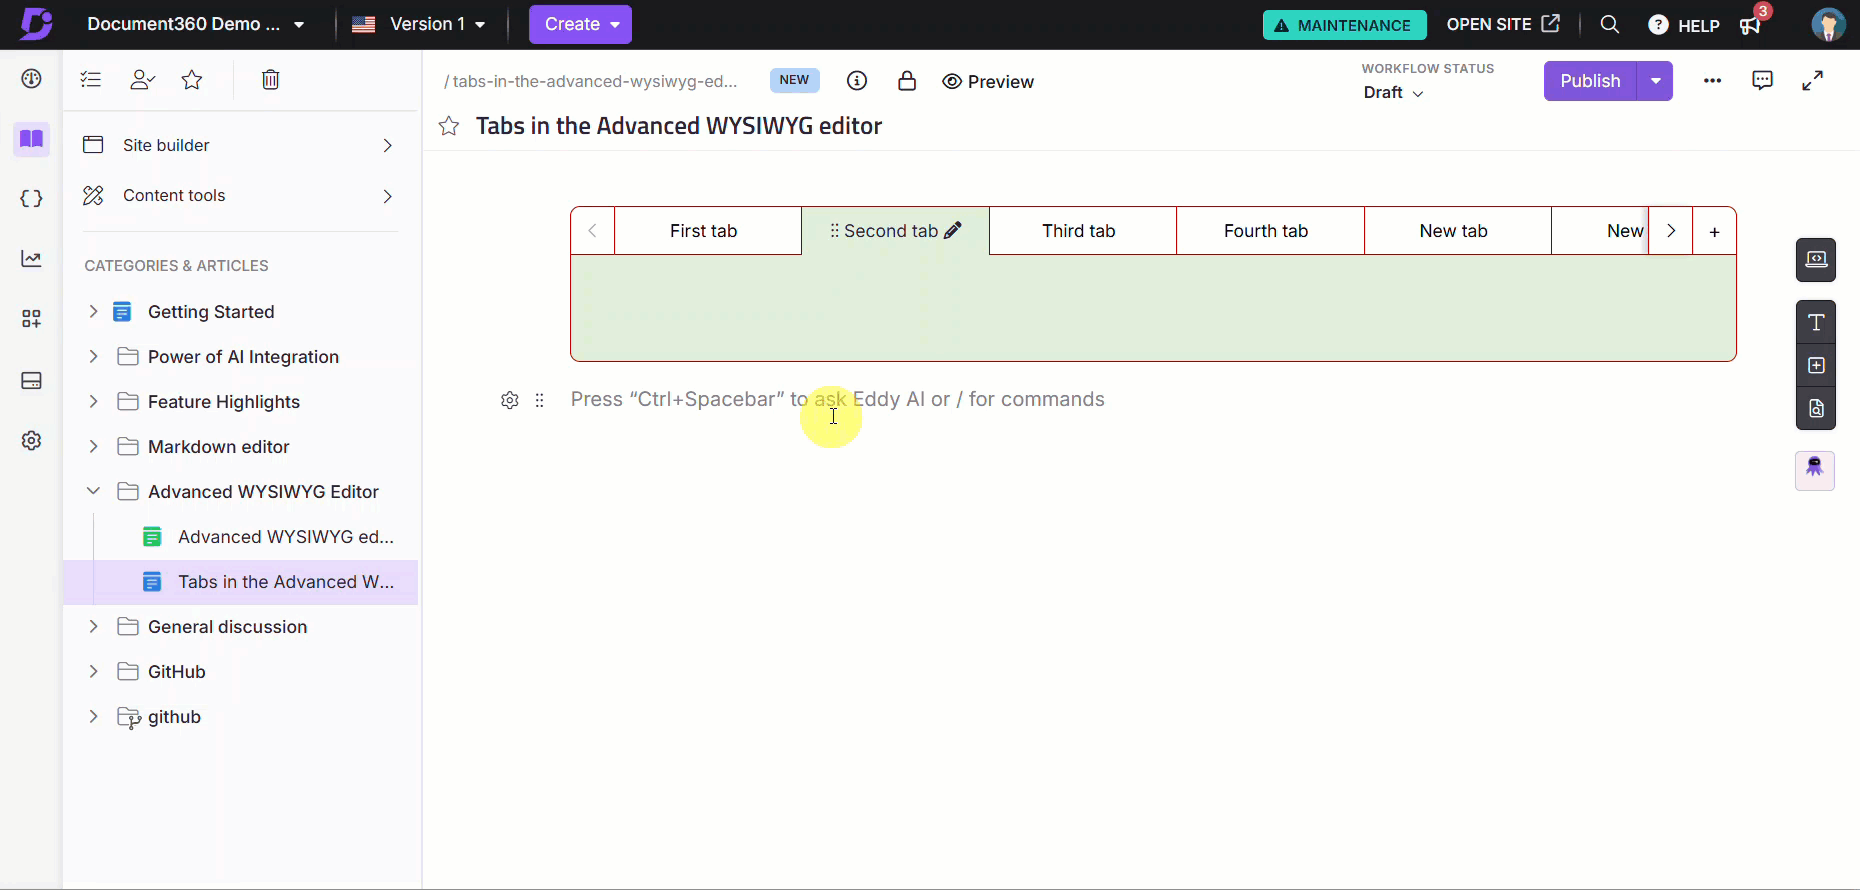Open the article comments icon

point(1763,81)
